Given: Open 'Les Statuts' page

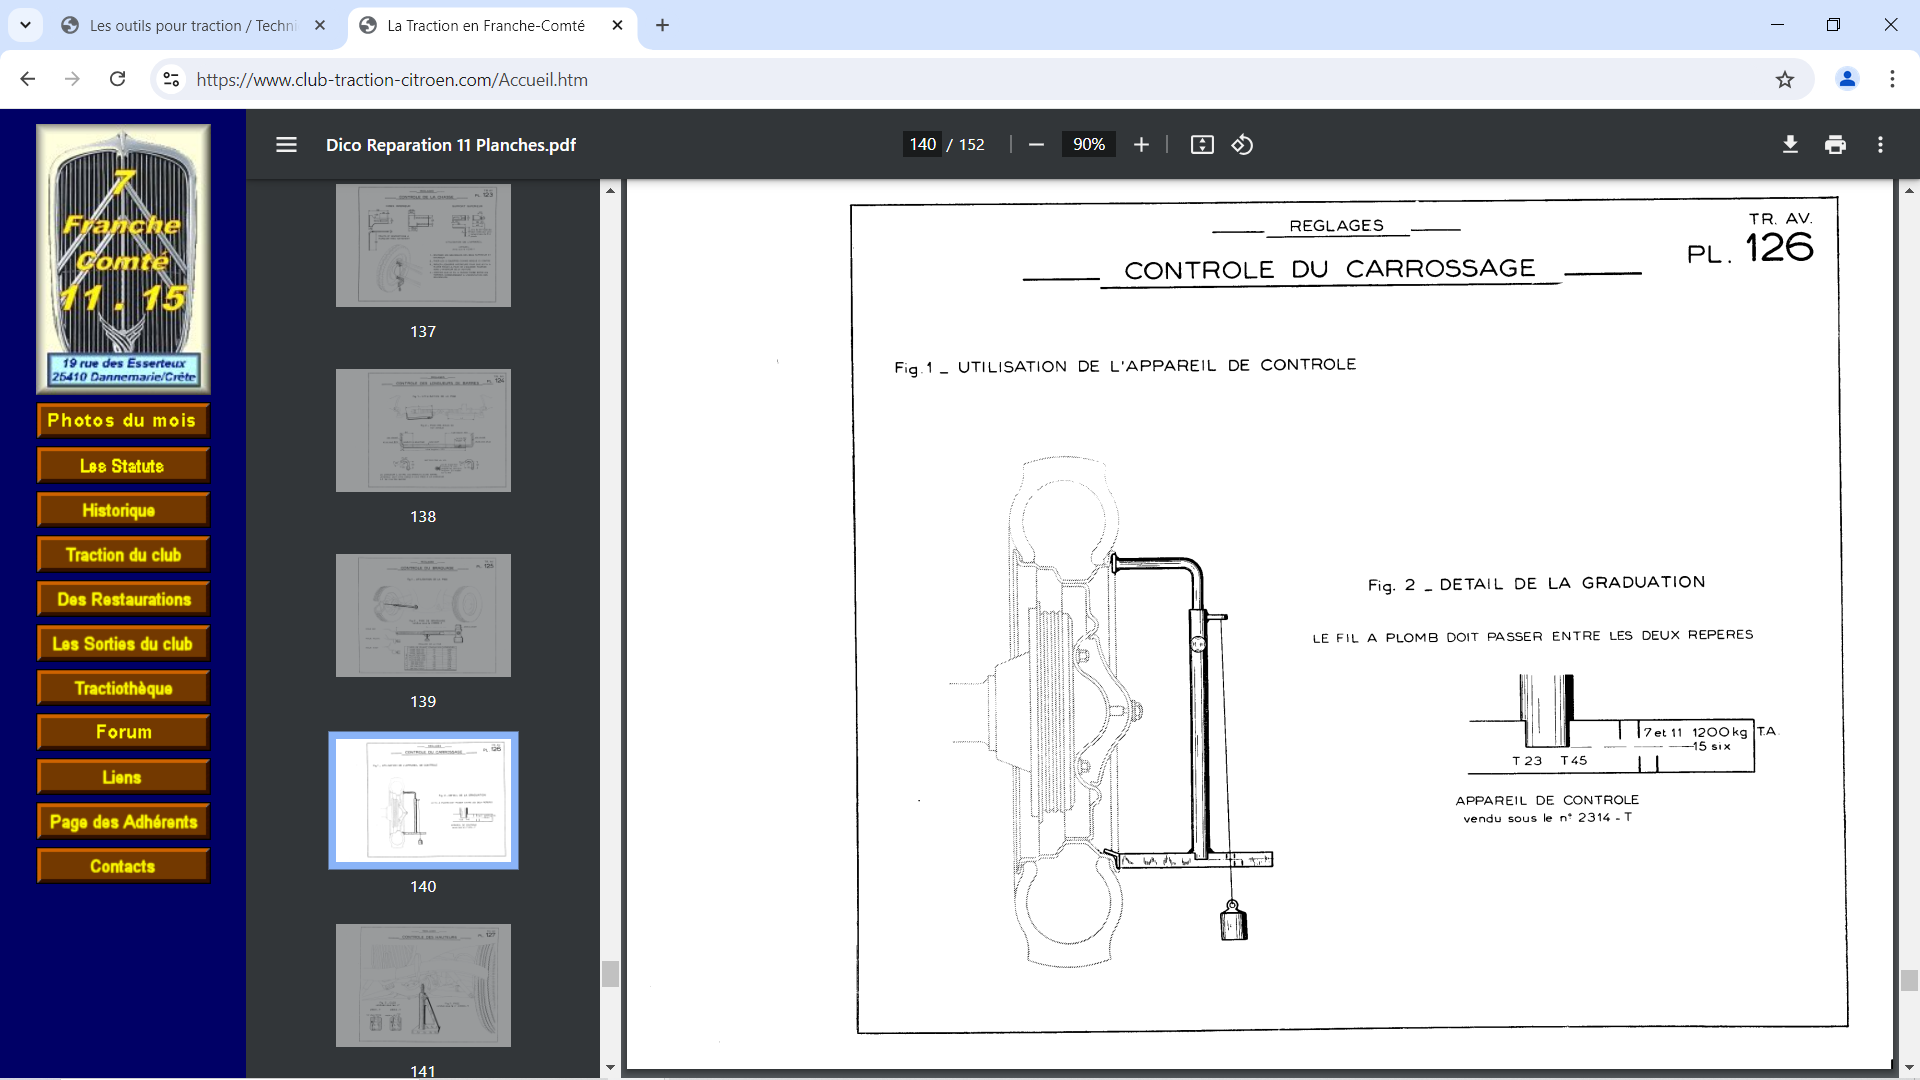Looking at the screenshot, I should (123, 466).
